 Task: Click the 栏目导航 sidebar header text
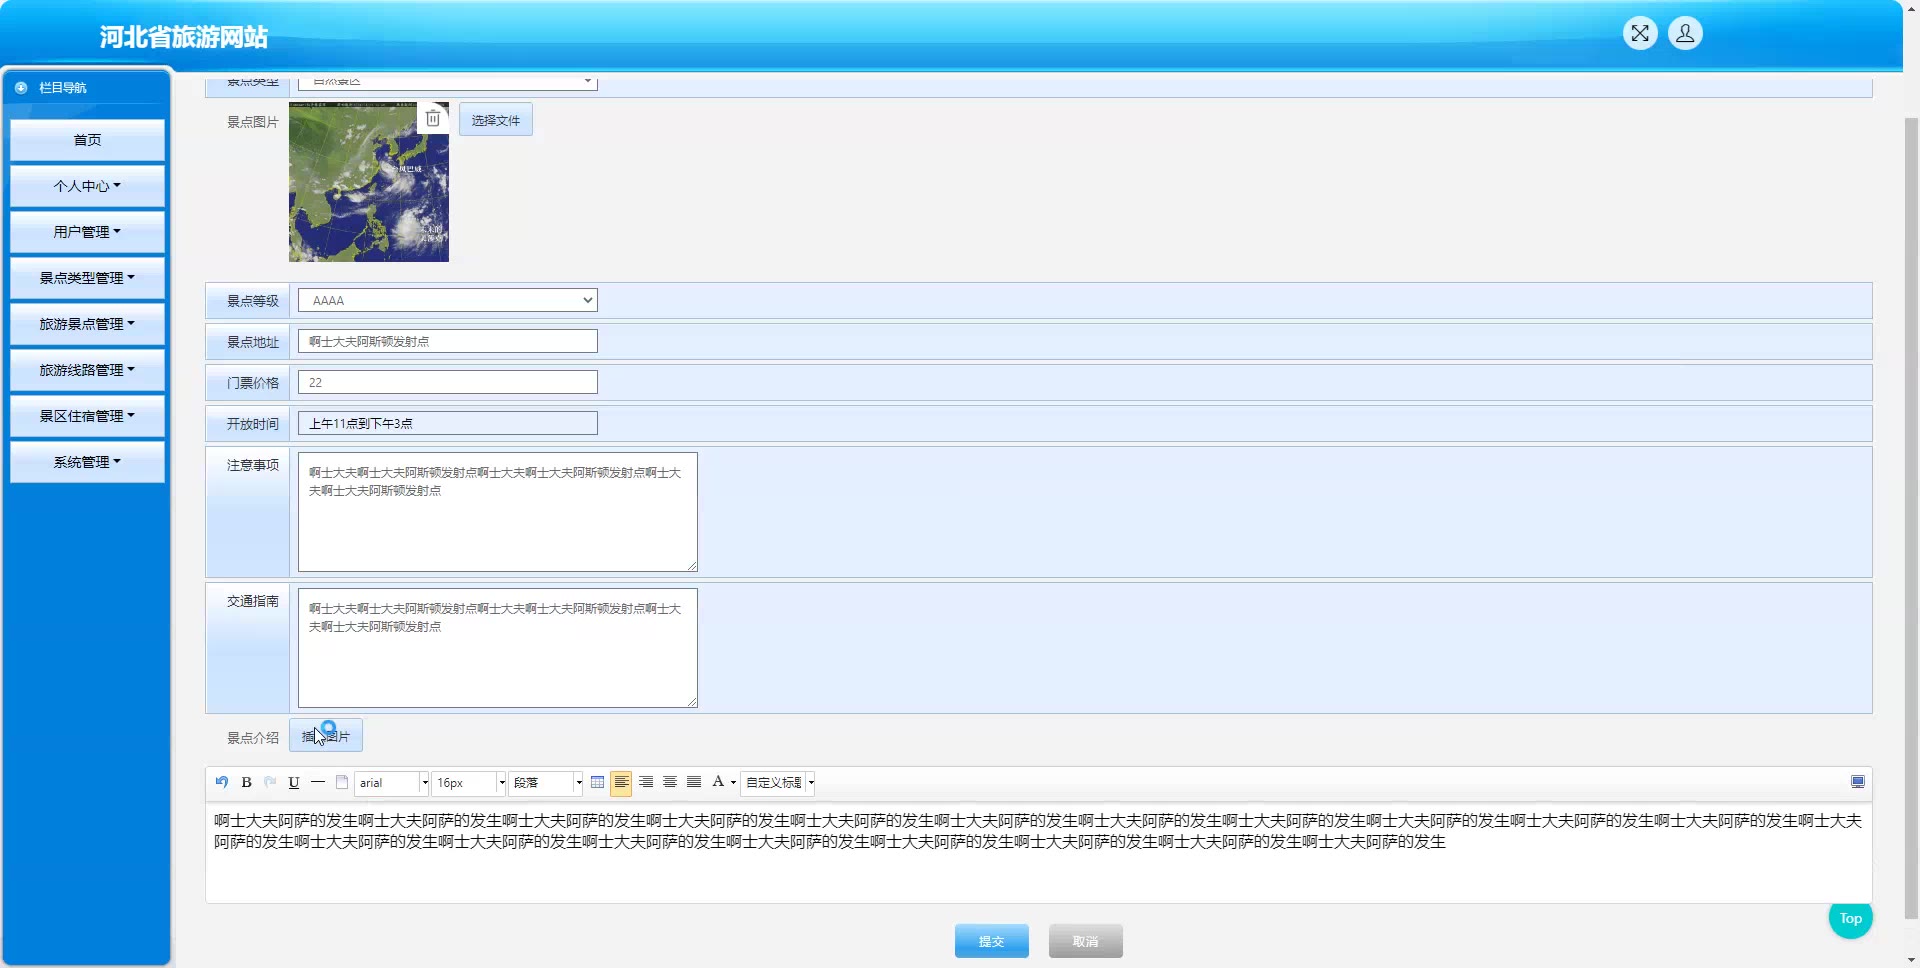[x=63, y=88]
